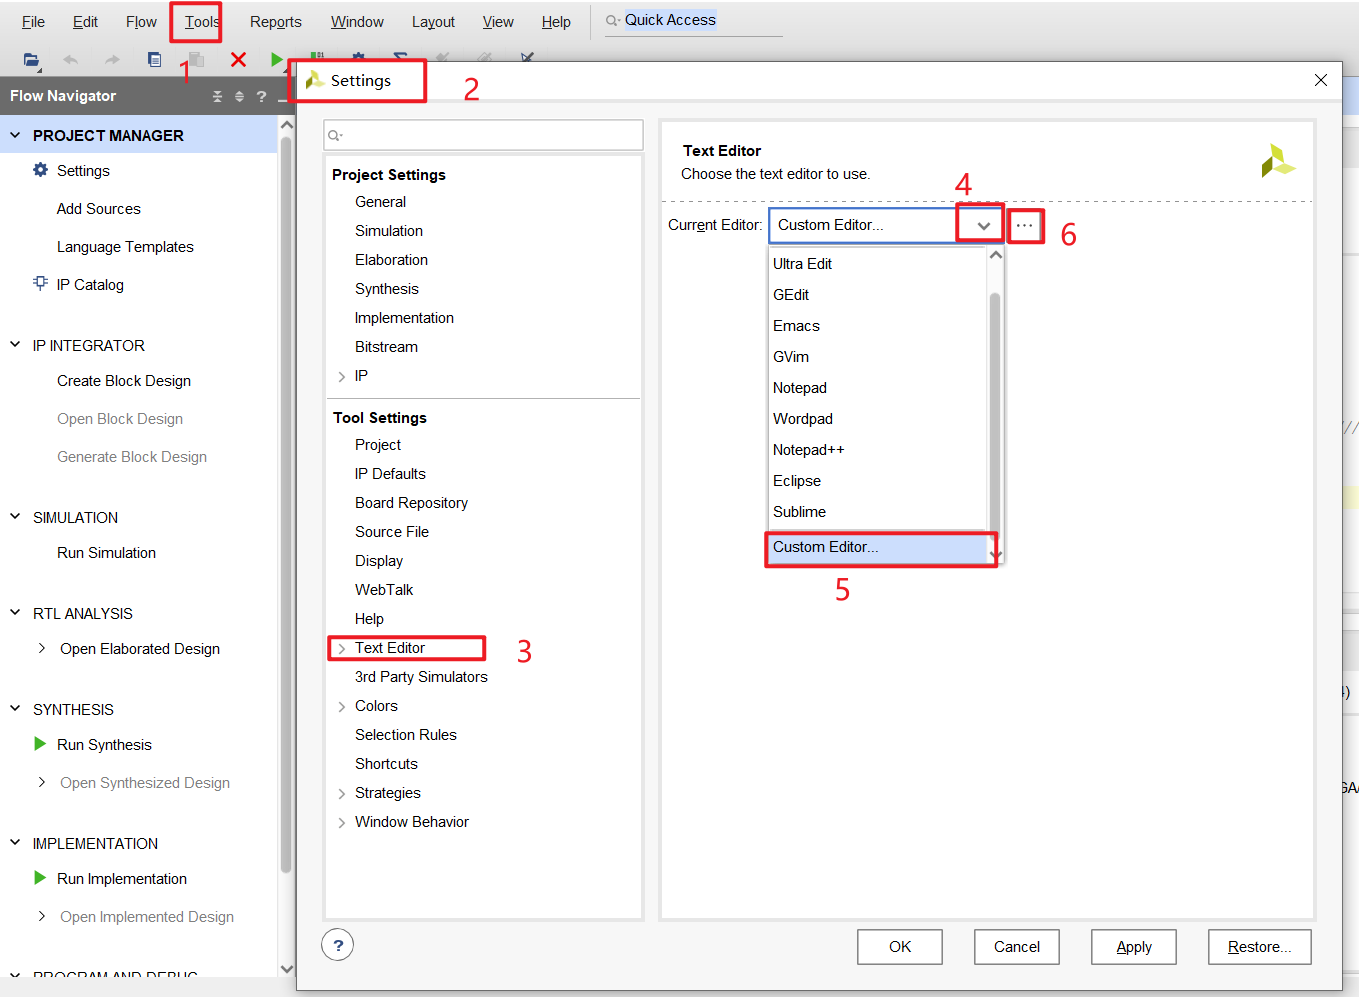Click Run Simulation in Flow Navigator

coord(106,552)
